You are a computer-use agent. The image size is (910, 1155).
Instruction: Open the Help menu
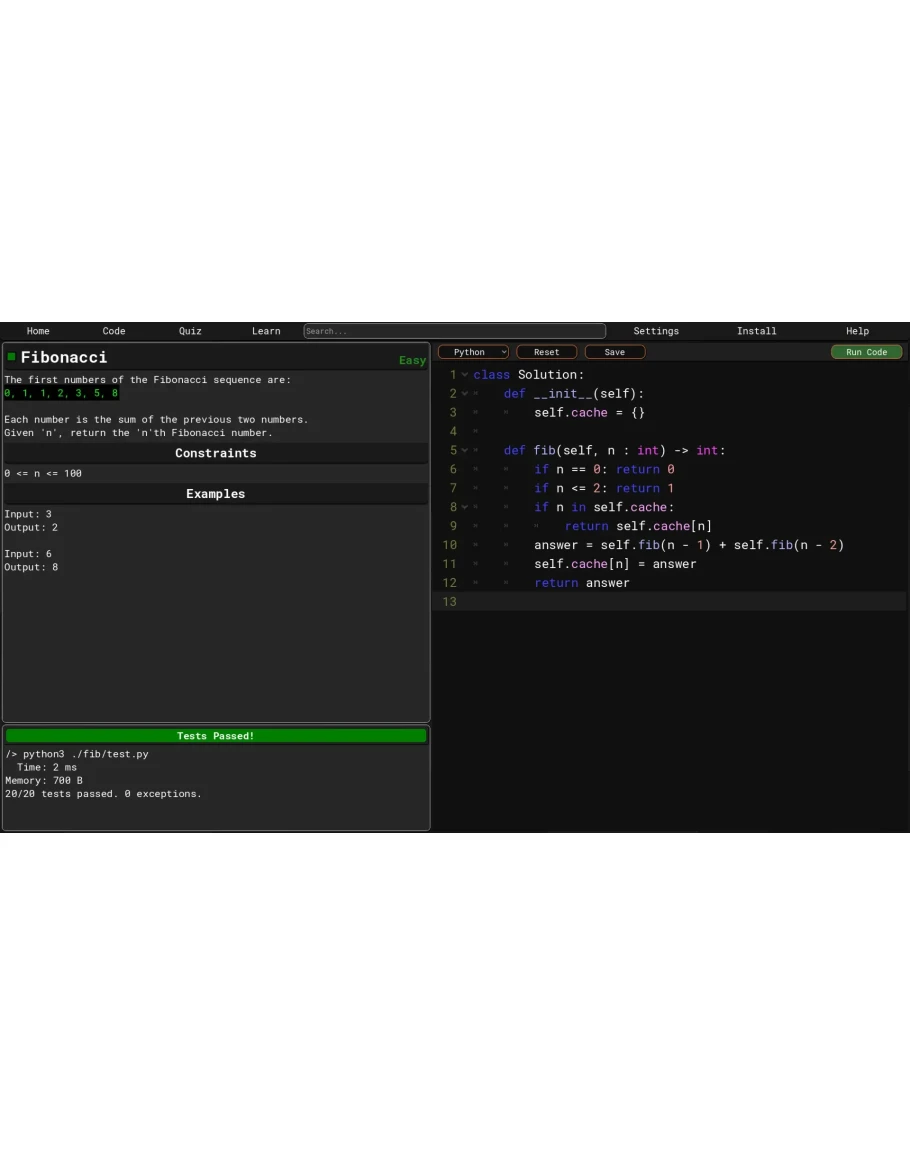click(x=857, y=331)
